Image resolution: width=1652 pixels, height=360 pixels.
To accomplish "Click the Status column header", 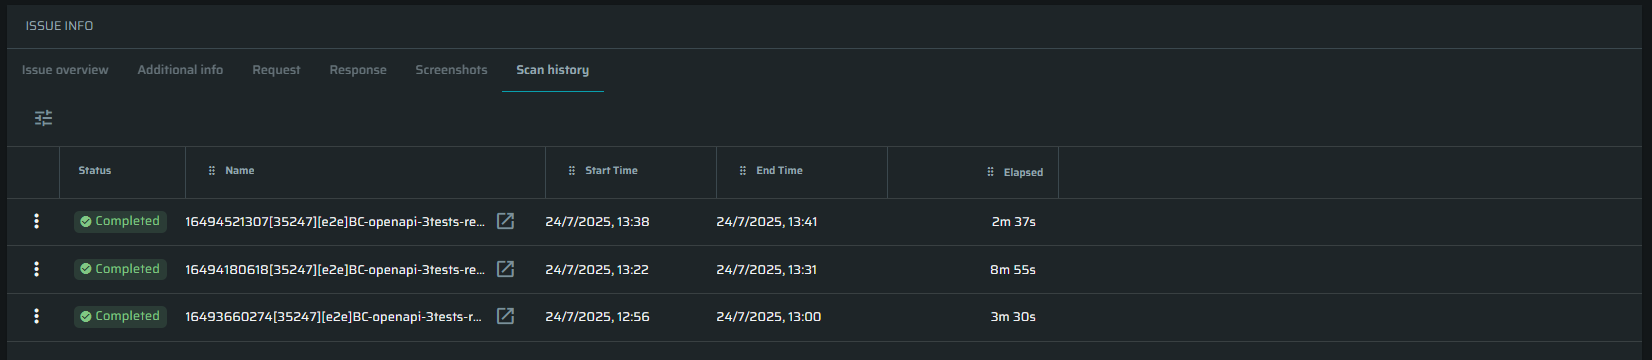I will click(95, 171).
